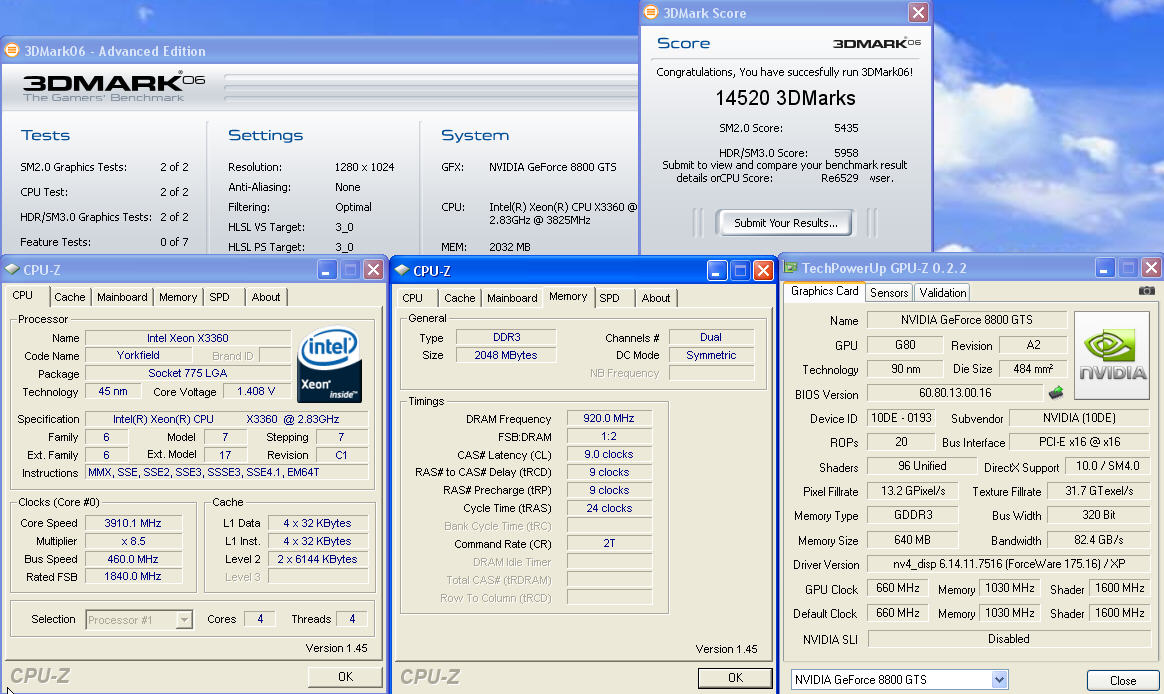Switch to CPU tab in middle CPU-Z
1164x694 pixels.
coord(413,298)
